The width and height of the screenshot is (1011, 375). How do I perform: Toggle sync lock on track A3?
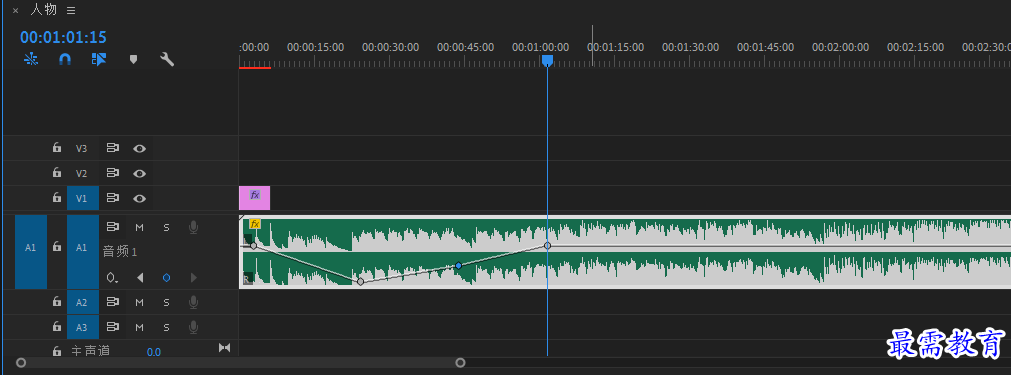[113, 327]
